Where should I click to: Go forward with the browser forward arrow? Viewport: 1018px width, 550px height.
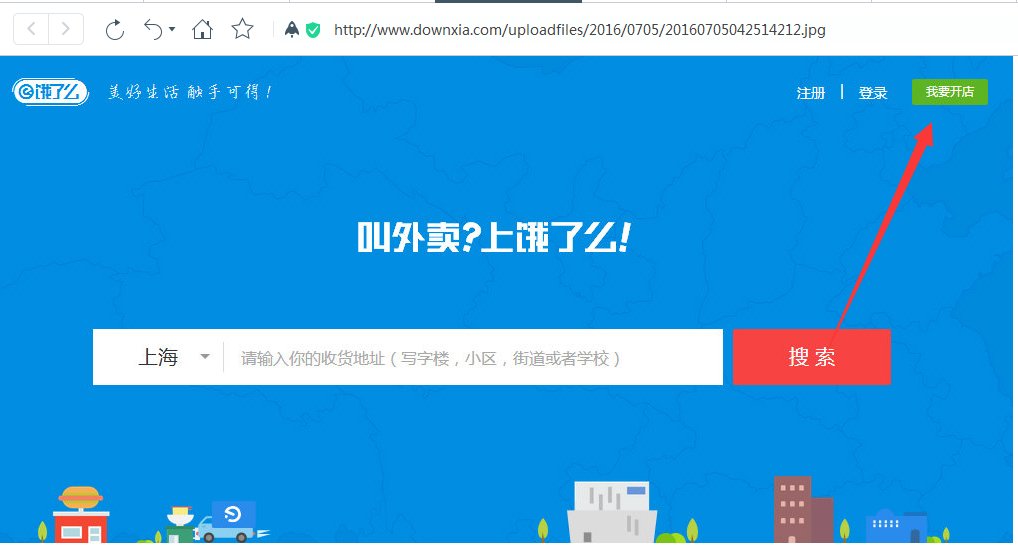(x=66, y=29)
